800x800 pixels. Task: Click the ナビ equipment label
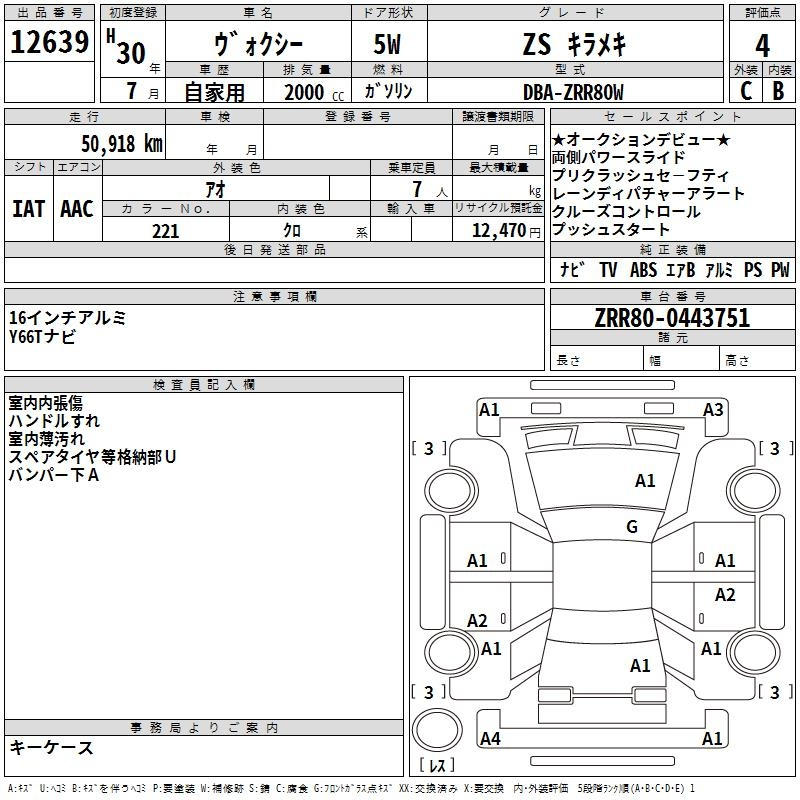(572, 270)
